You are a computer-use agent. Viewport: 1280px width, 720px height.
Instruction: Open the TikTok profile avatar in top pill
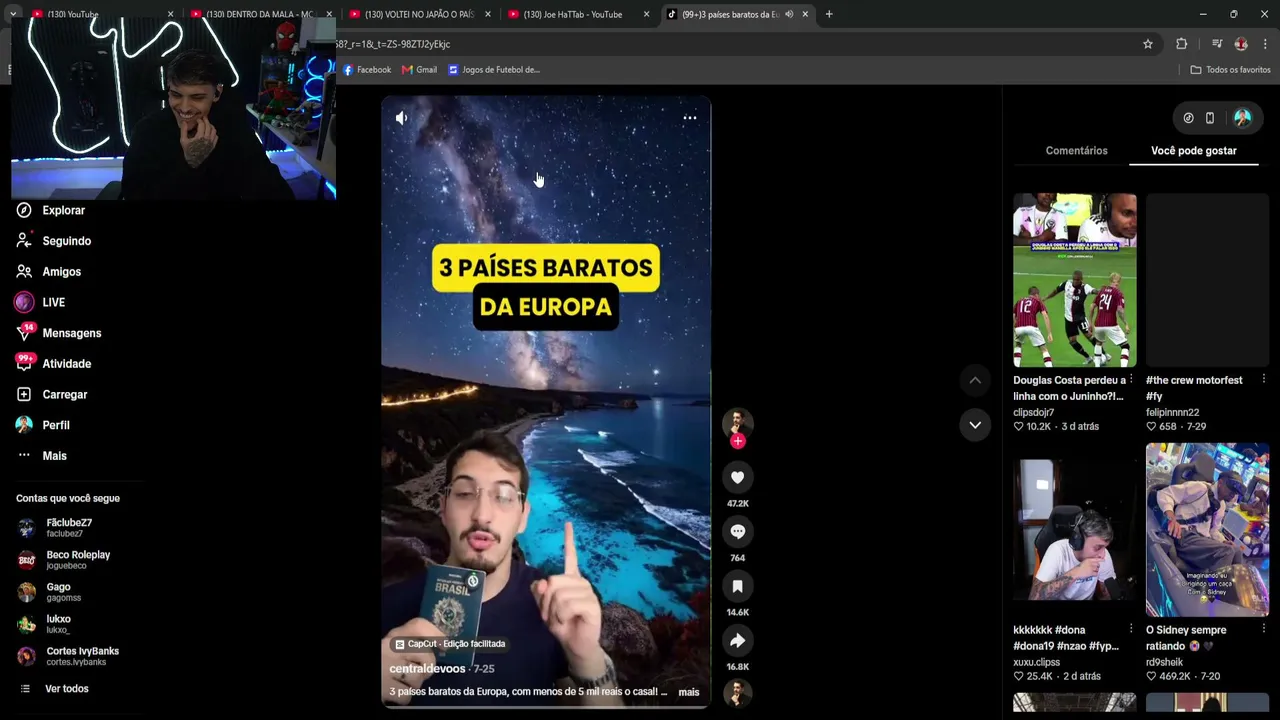tap(1243, 118)
